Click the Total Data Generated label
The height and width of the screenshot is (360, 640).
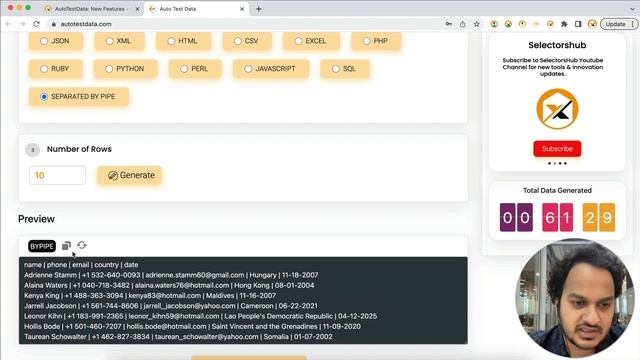click(x=557, y=191)
